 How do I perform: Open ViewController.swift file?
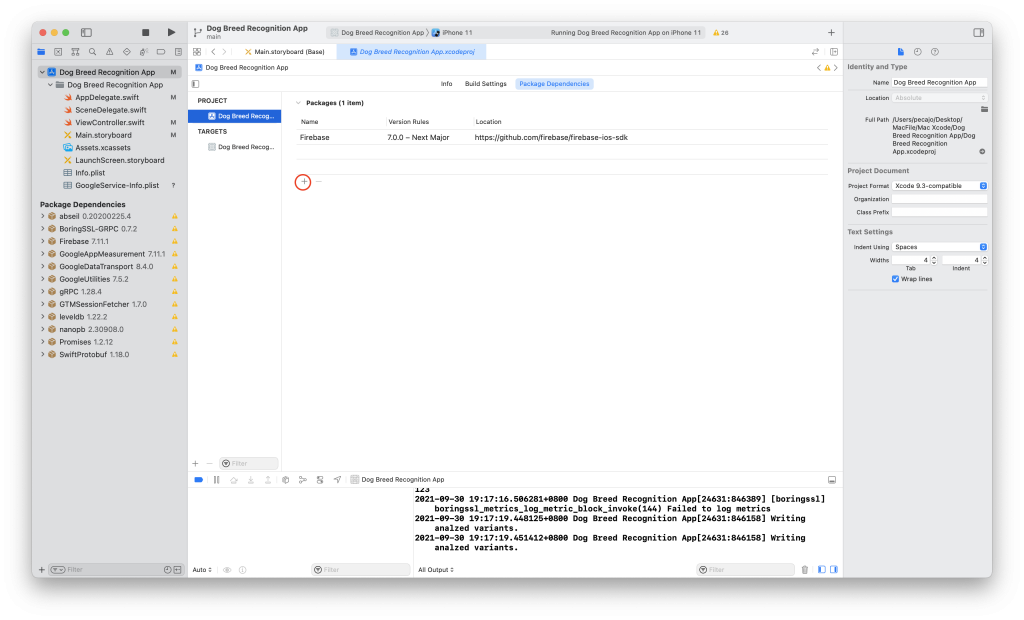click(x=109, y=122)
